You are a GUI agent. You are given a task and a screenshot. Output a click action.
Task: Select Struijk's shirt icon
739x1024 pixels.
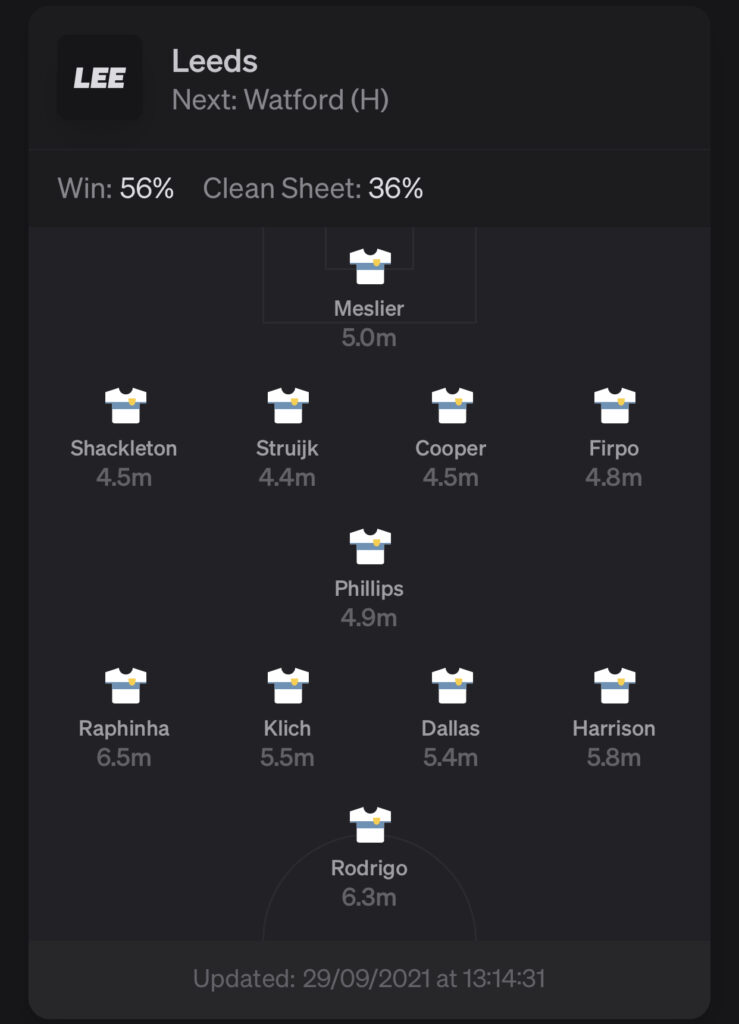click(288, 406)
